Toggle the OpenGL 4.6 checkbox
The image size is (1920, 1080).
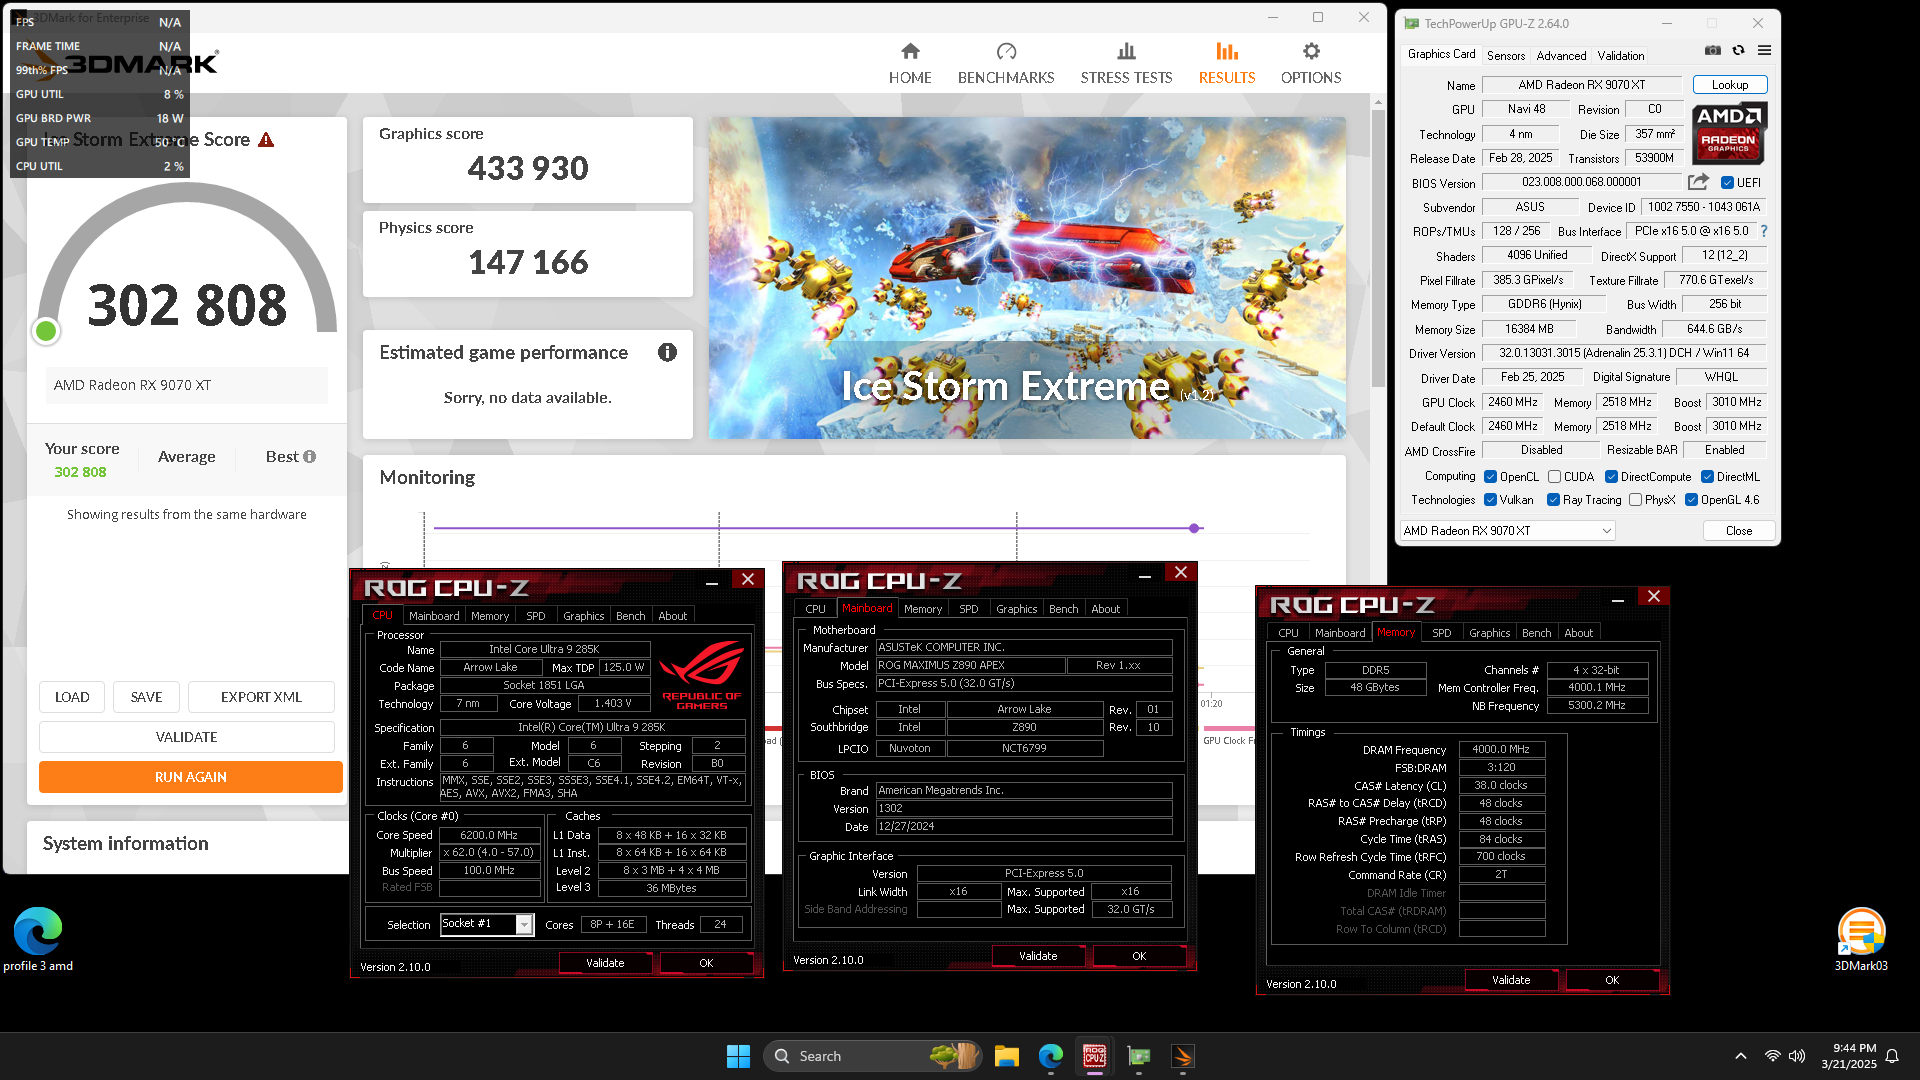pos(1691,500)
